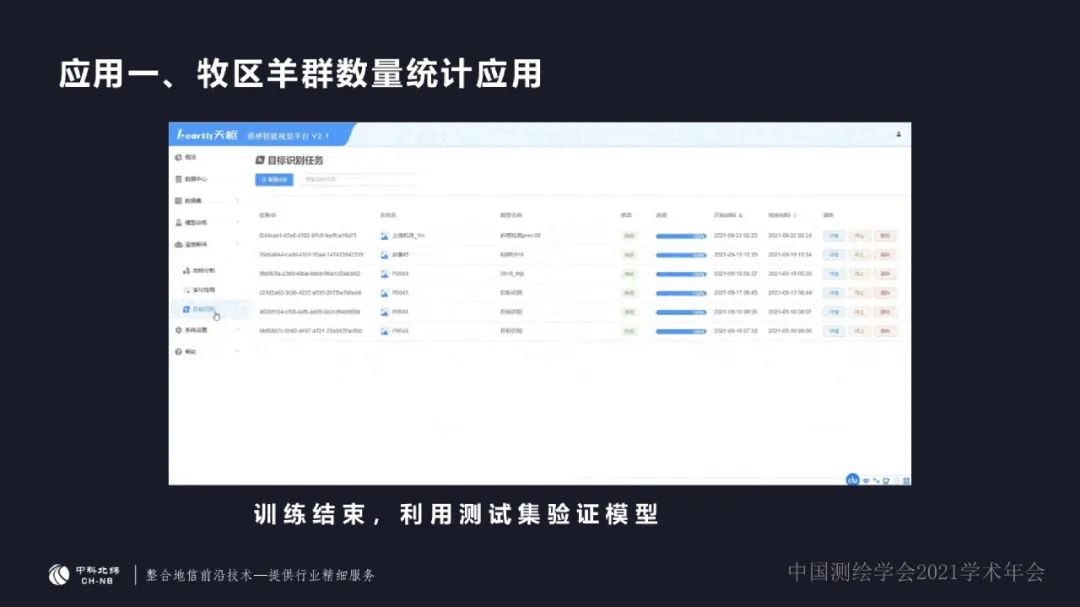Screen dimensions: 1080x607
Task: Click the Baidu input method tray icon
Action: [852, 480]
